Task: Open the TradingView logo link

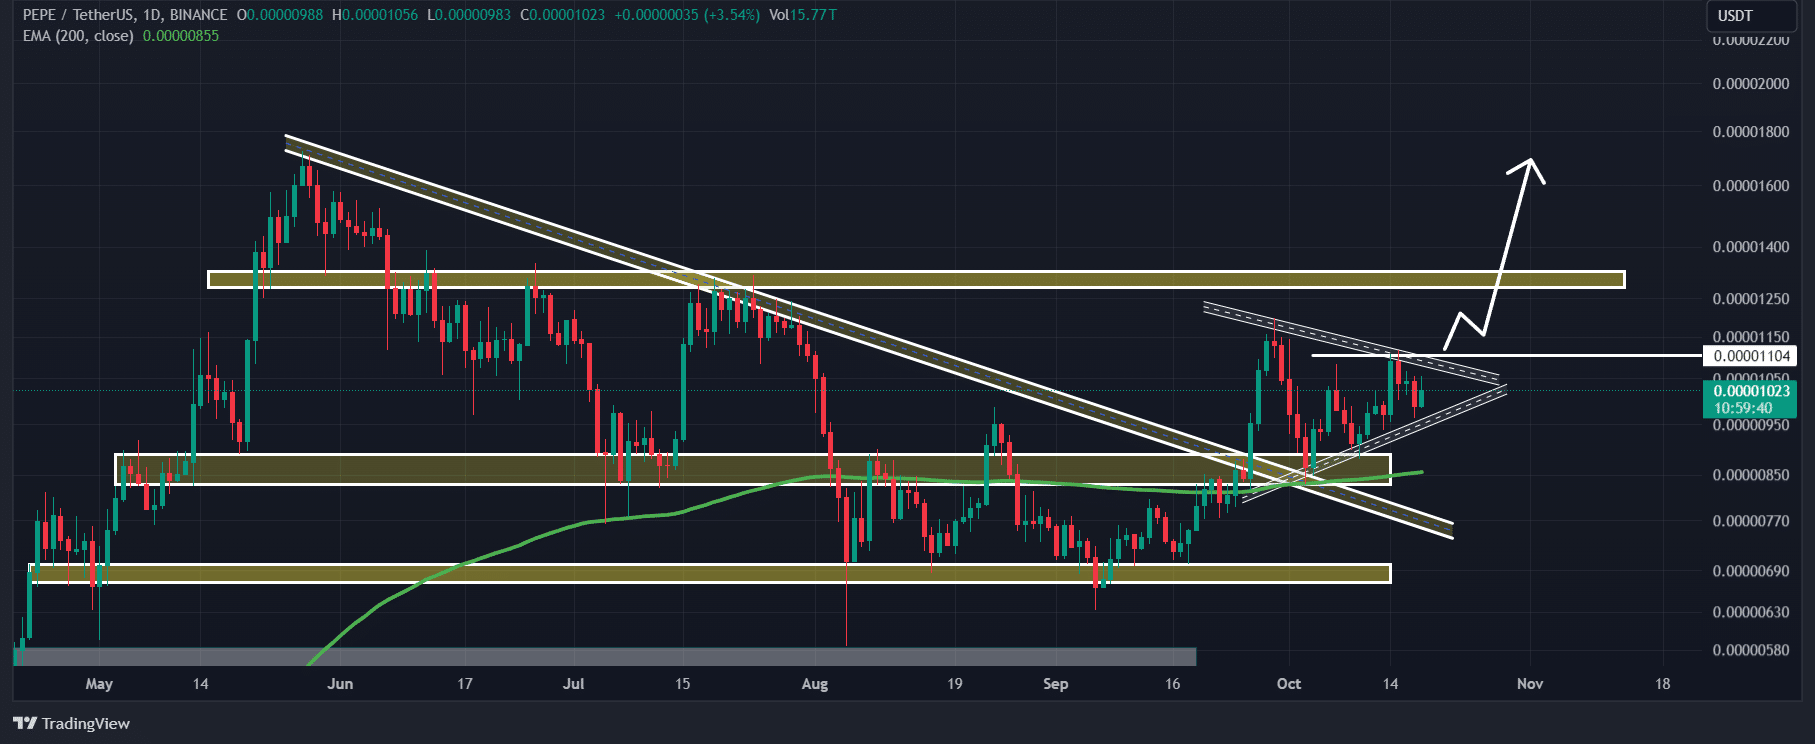Action: tap(71, 723)
